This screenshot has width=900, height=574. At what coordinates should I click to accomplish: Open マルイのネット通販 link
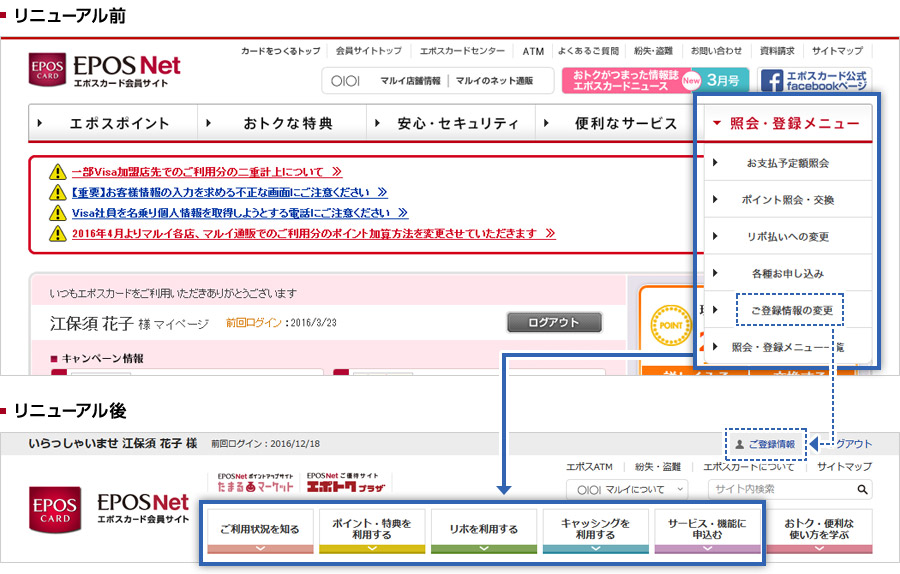494,81
